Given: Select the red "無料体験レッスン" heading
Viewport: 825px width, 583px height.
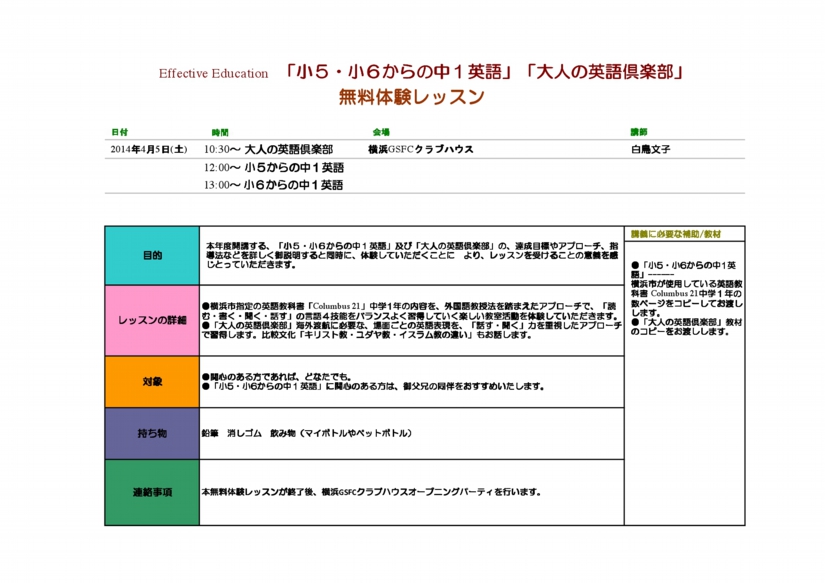Looking at the screenshot, I should 411,97.
